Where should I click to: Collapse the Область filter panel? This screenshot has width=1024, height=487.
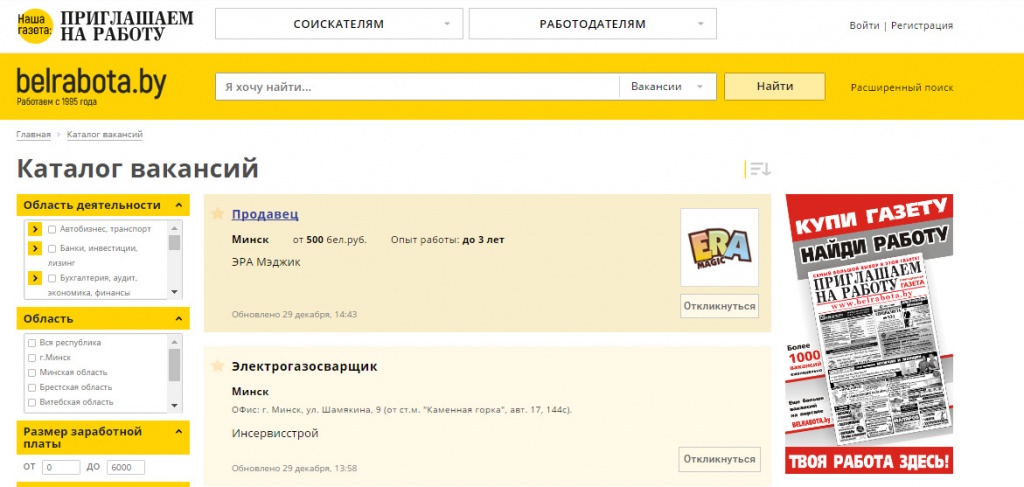(178, 319)
